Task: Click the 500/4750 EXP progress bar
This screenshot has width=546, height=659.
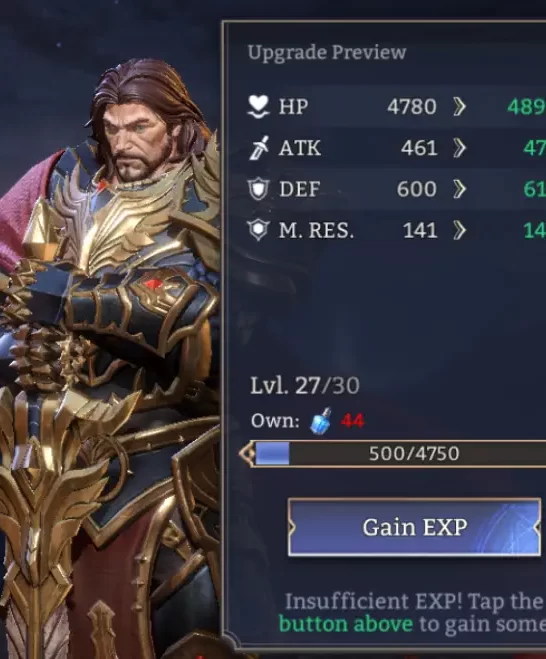Action: pos(398,454)
